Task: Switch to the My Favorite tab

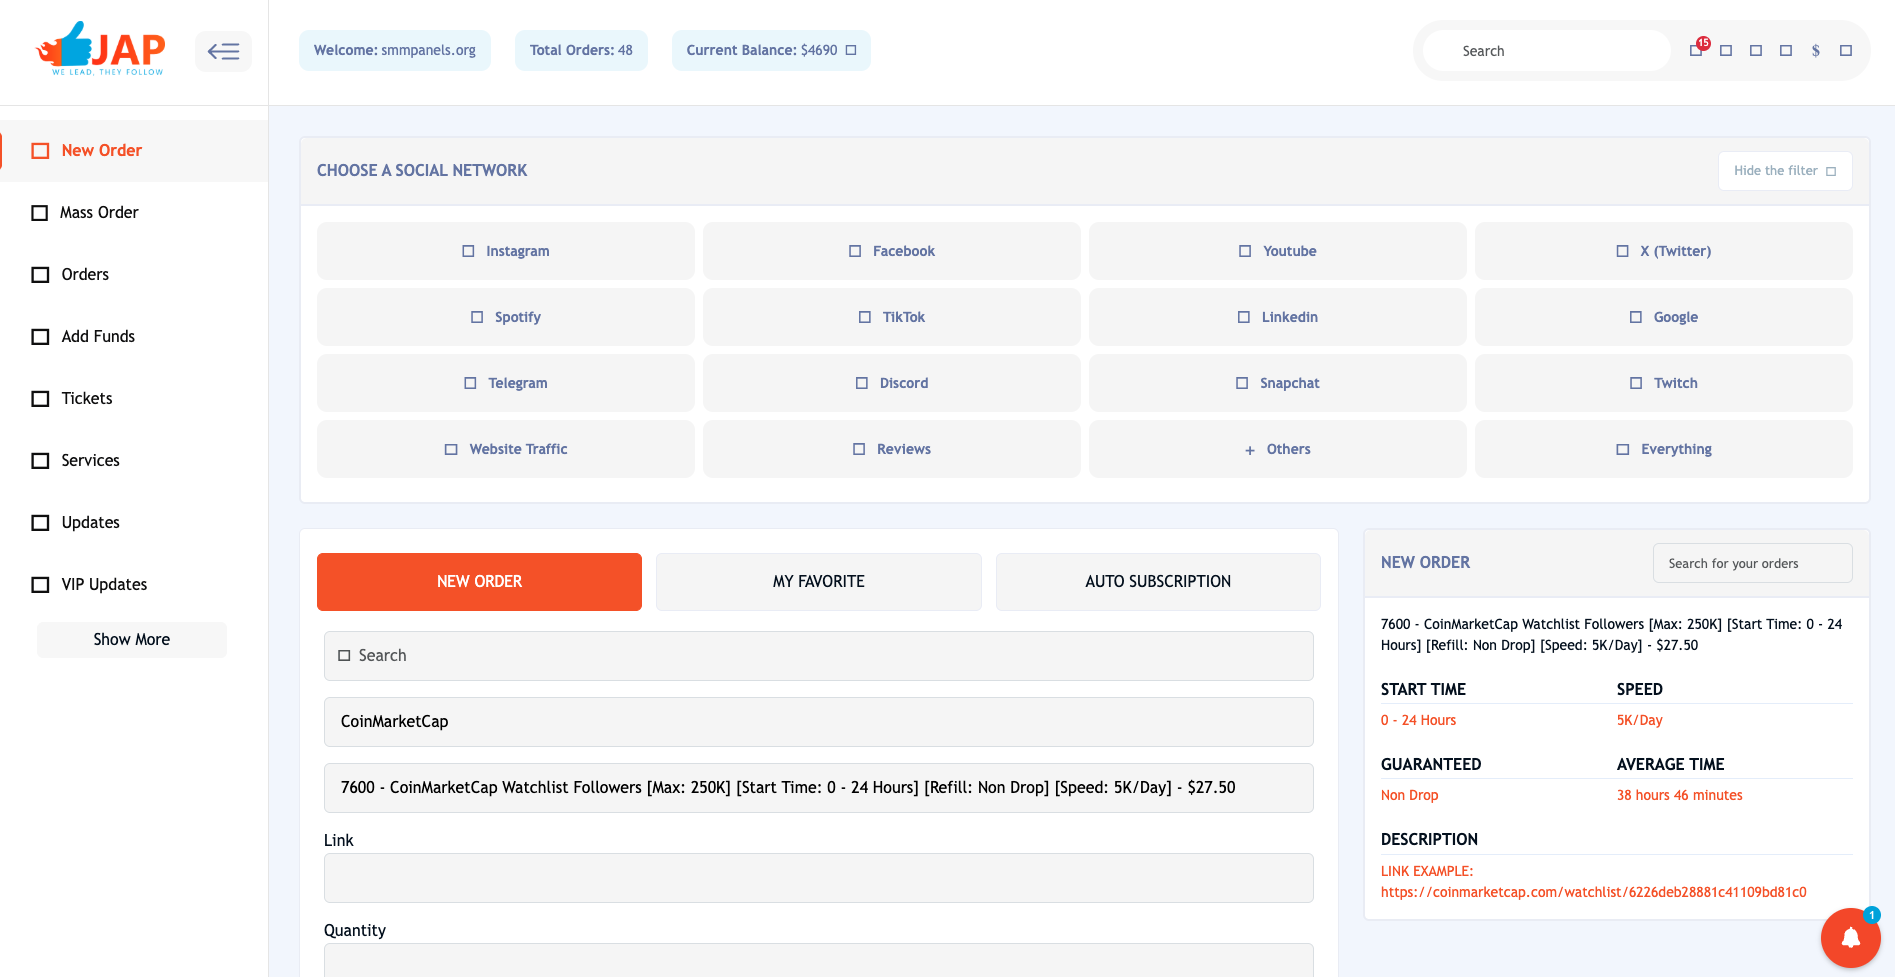Action: pos(818,582)
